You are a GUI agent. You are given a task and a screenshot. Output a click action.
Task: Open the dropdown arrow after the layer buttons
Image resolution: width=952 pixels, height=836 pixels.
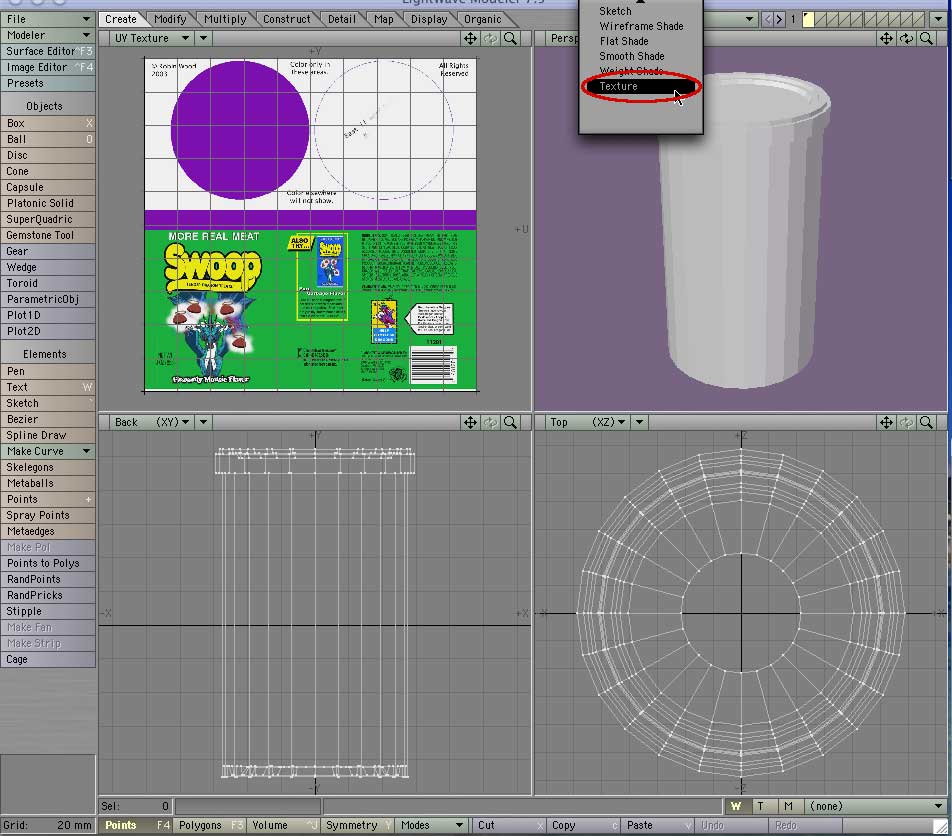pyautogui.click(x=938, y=19)
